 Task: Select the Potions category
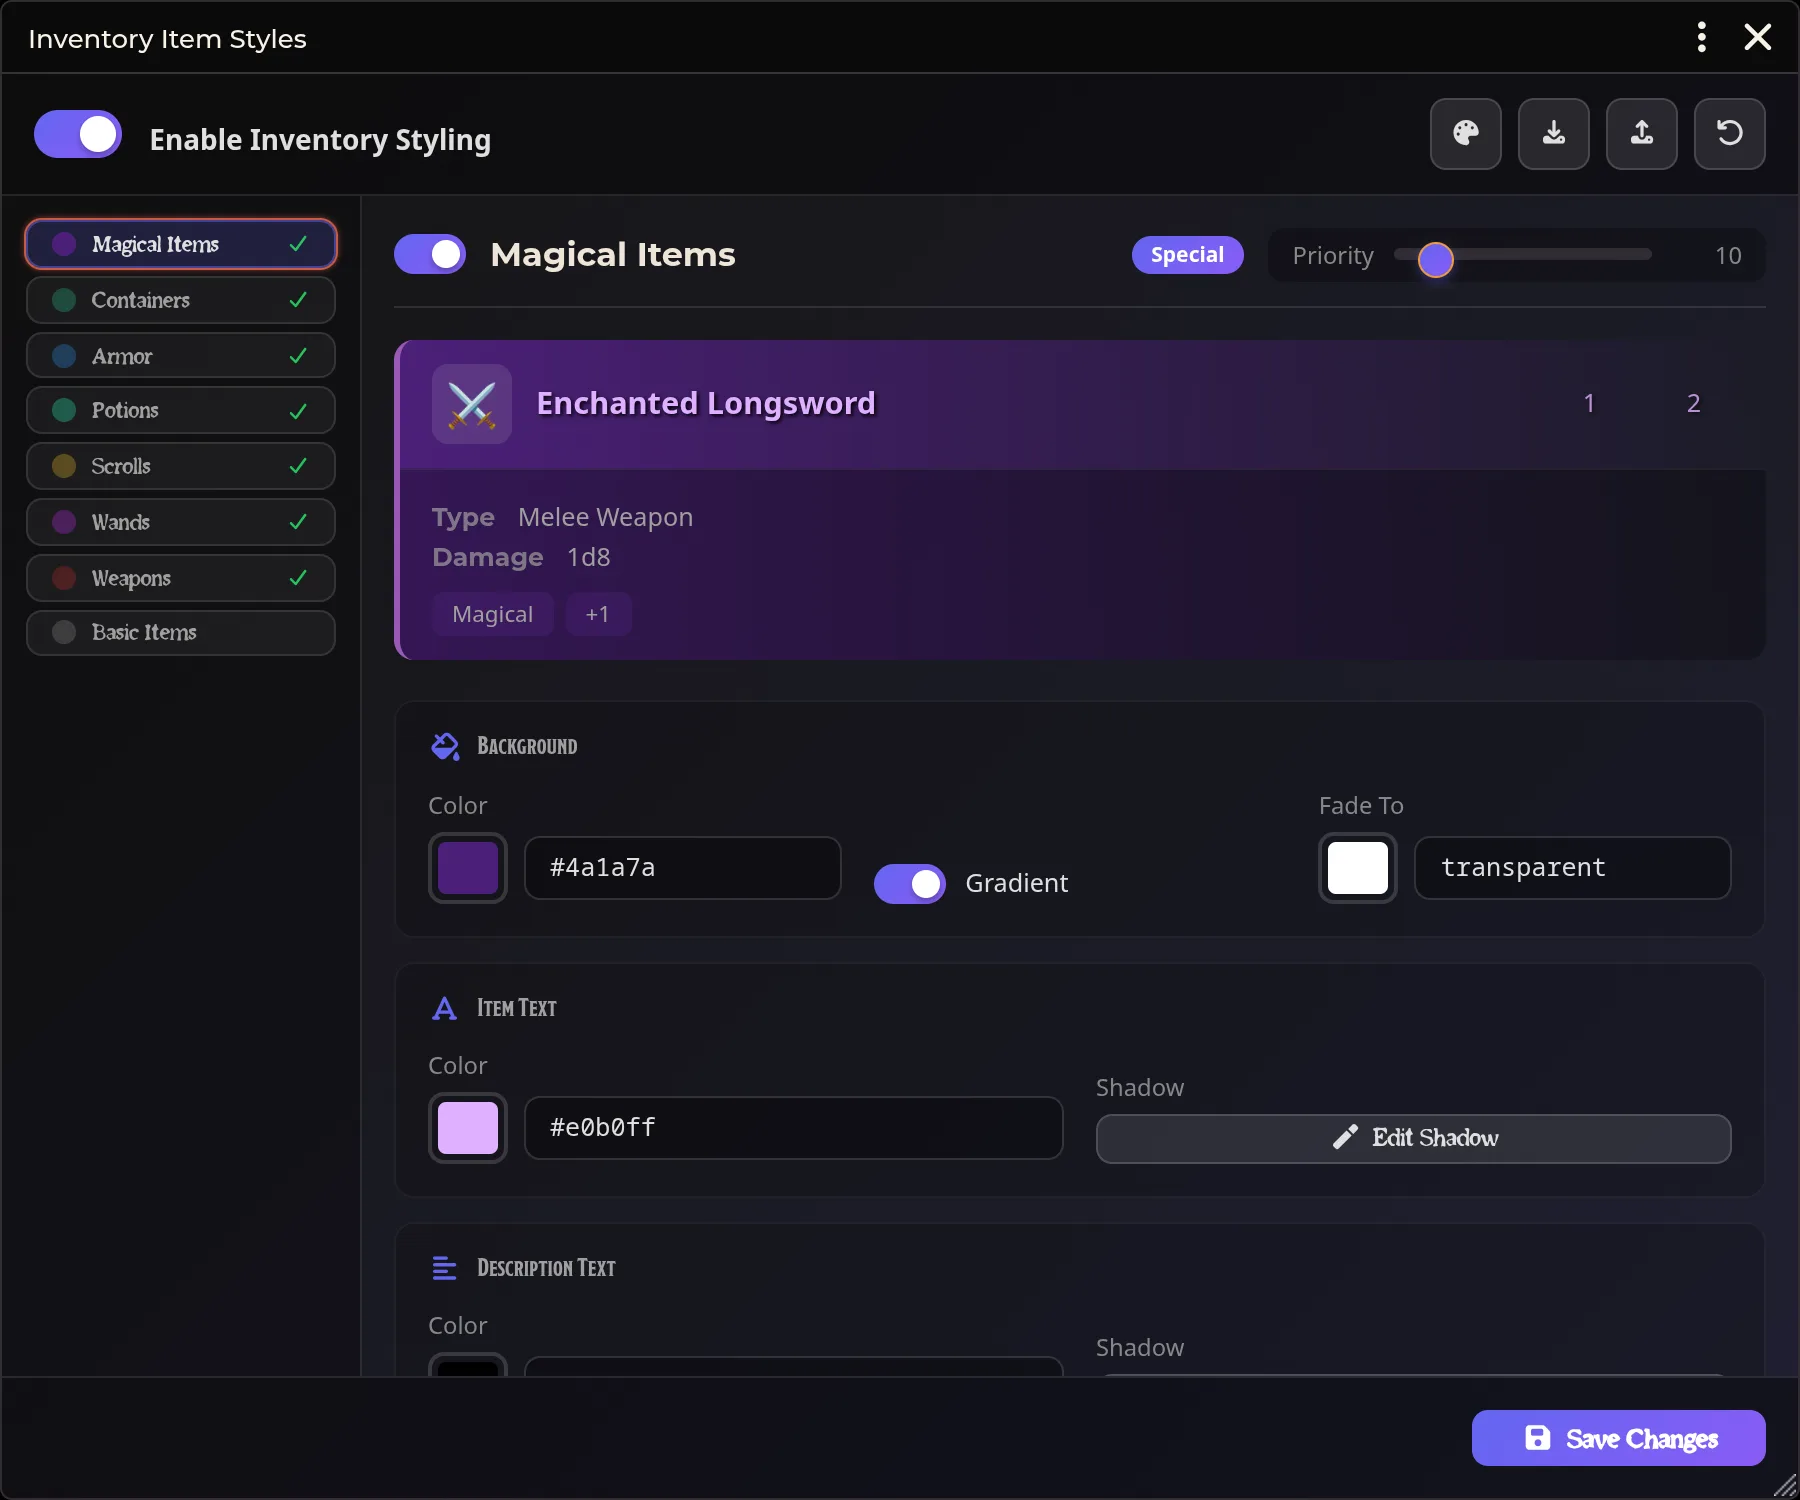(181, 411)
